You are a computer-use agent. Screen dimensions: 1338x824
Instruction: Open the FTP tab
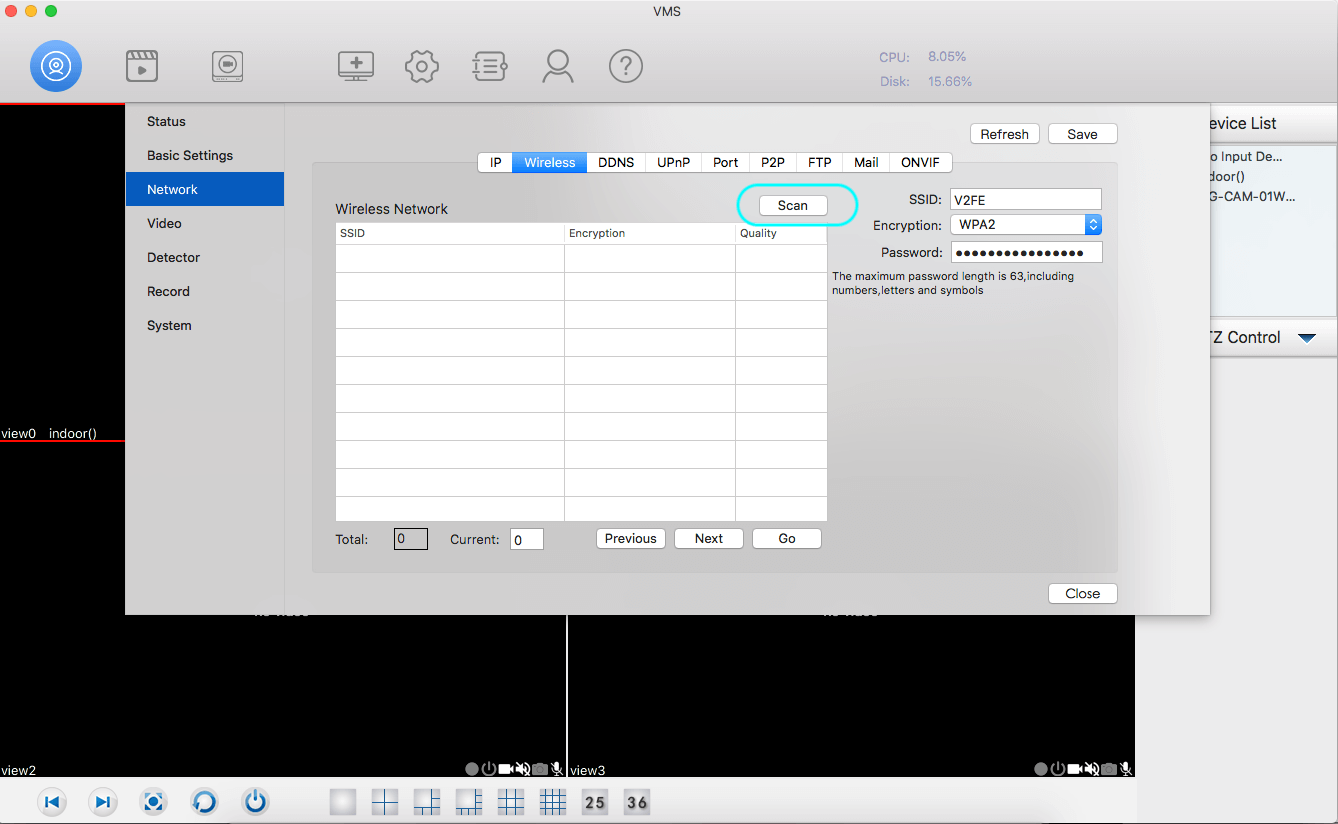tap(820, 162)
